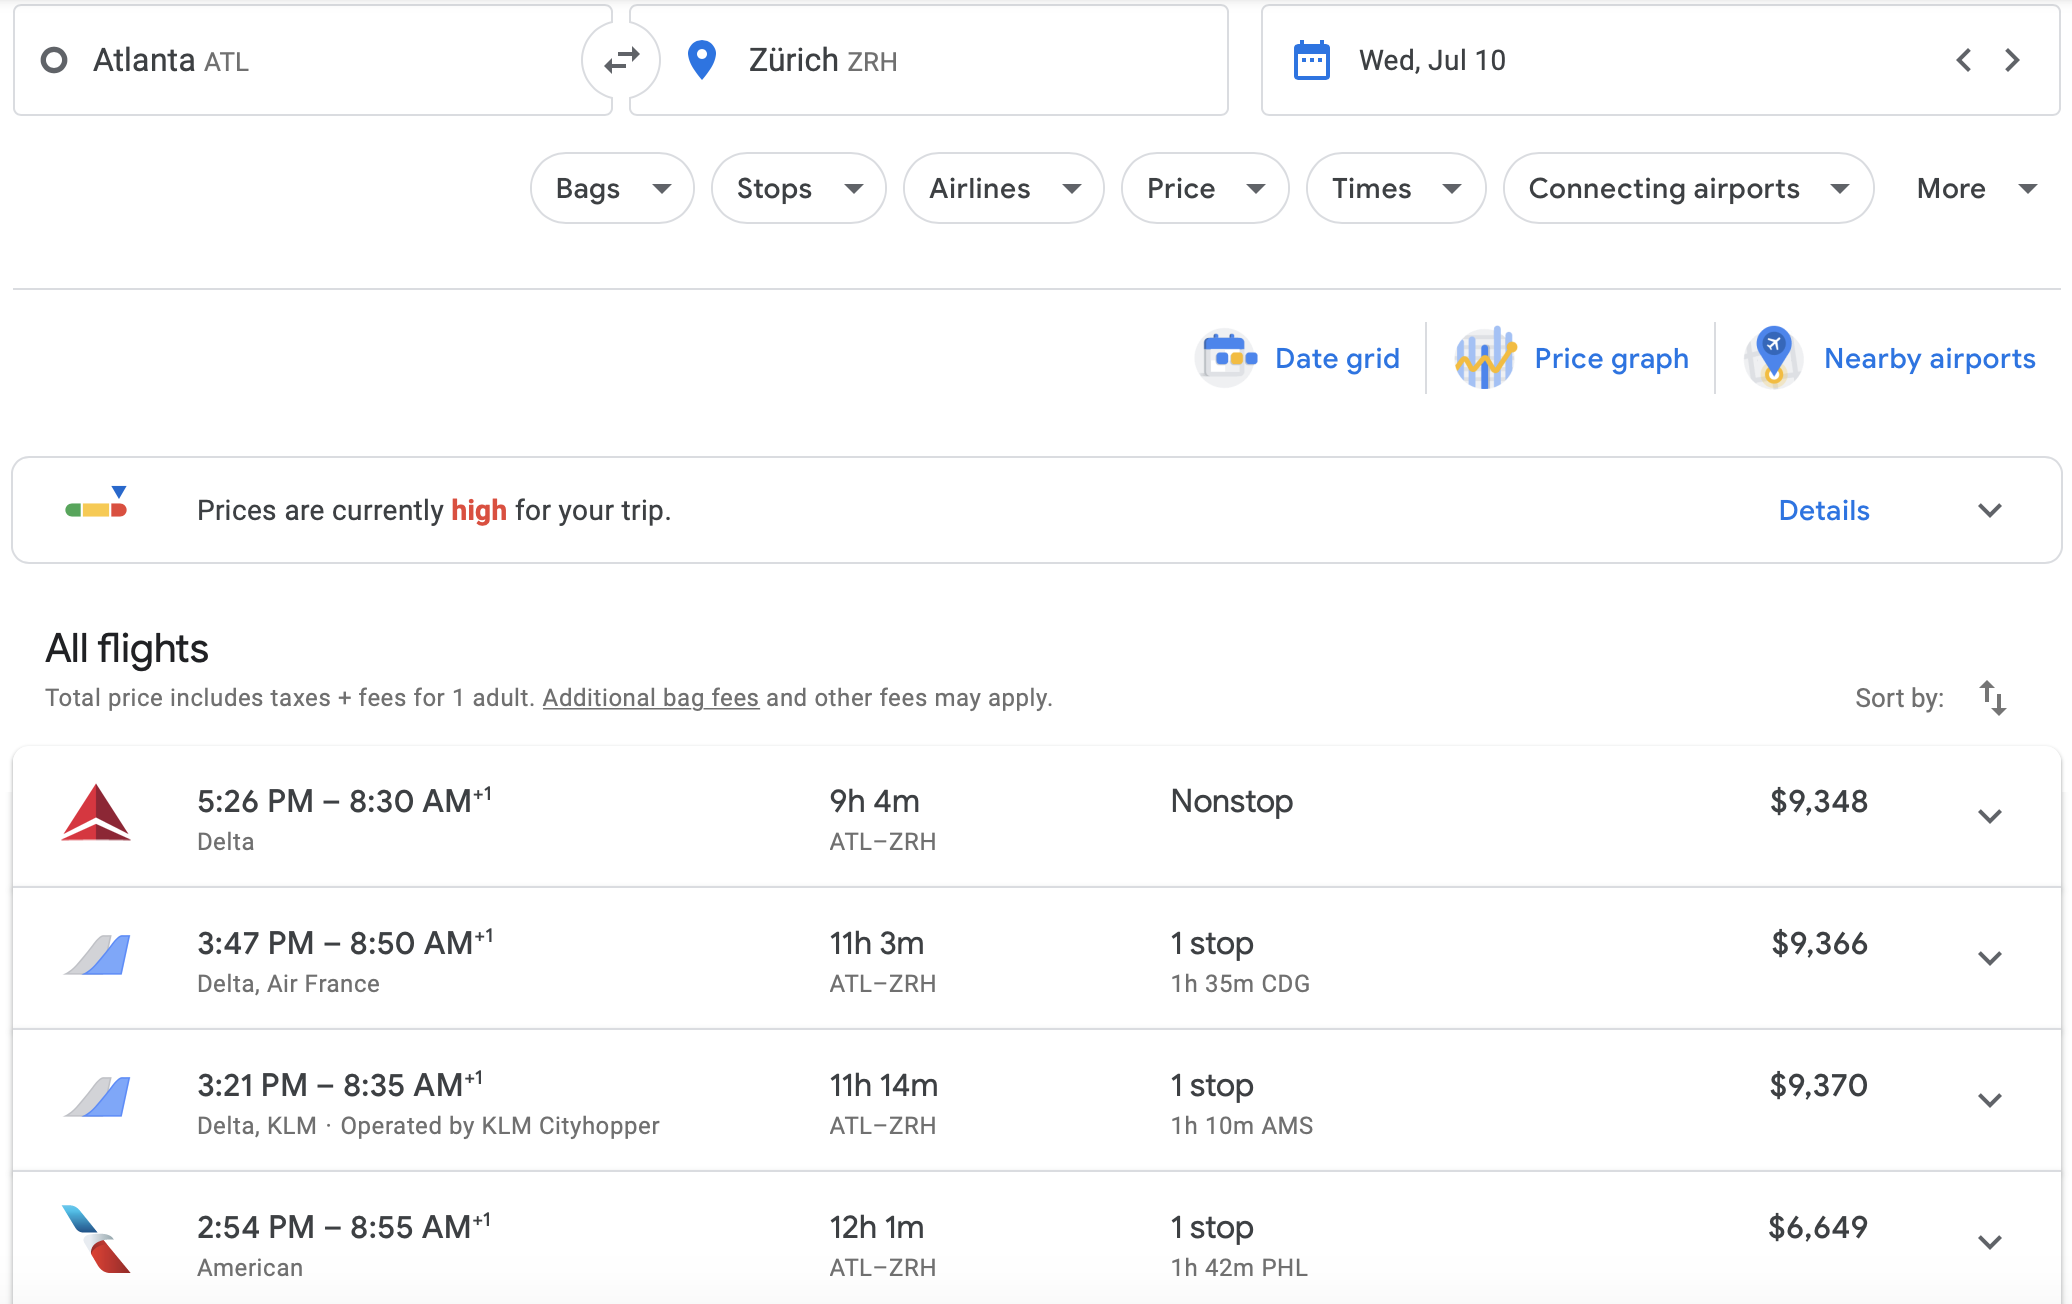Click the sort order arrows icon

coord(1992,697)
